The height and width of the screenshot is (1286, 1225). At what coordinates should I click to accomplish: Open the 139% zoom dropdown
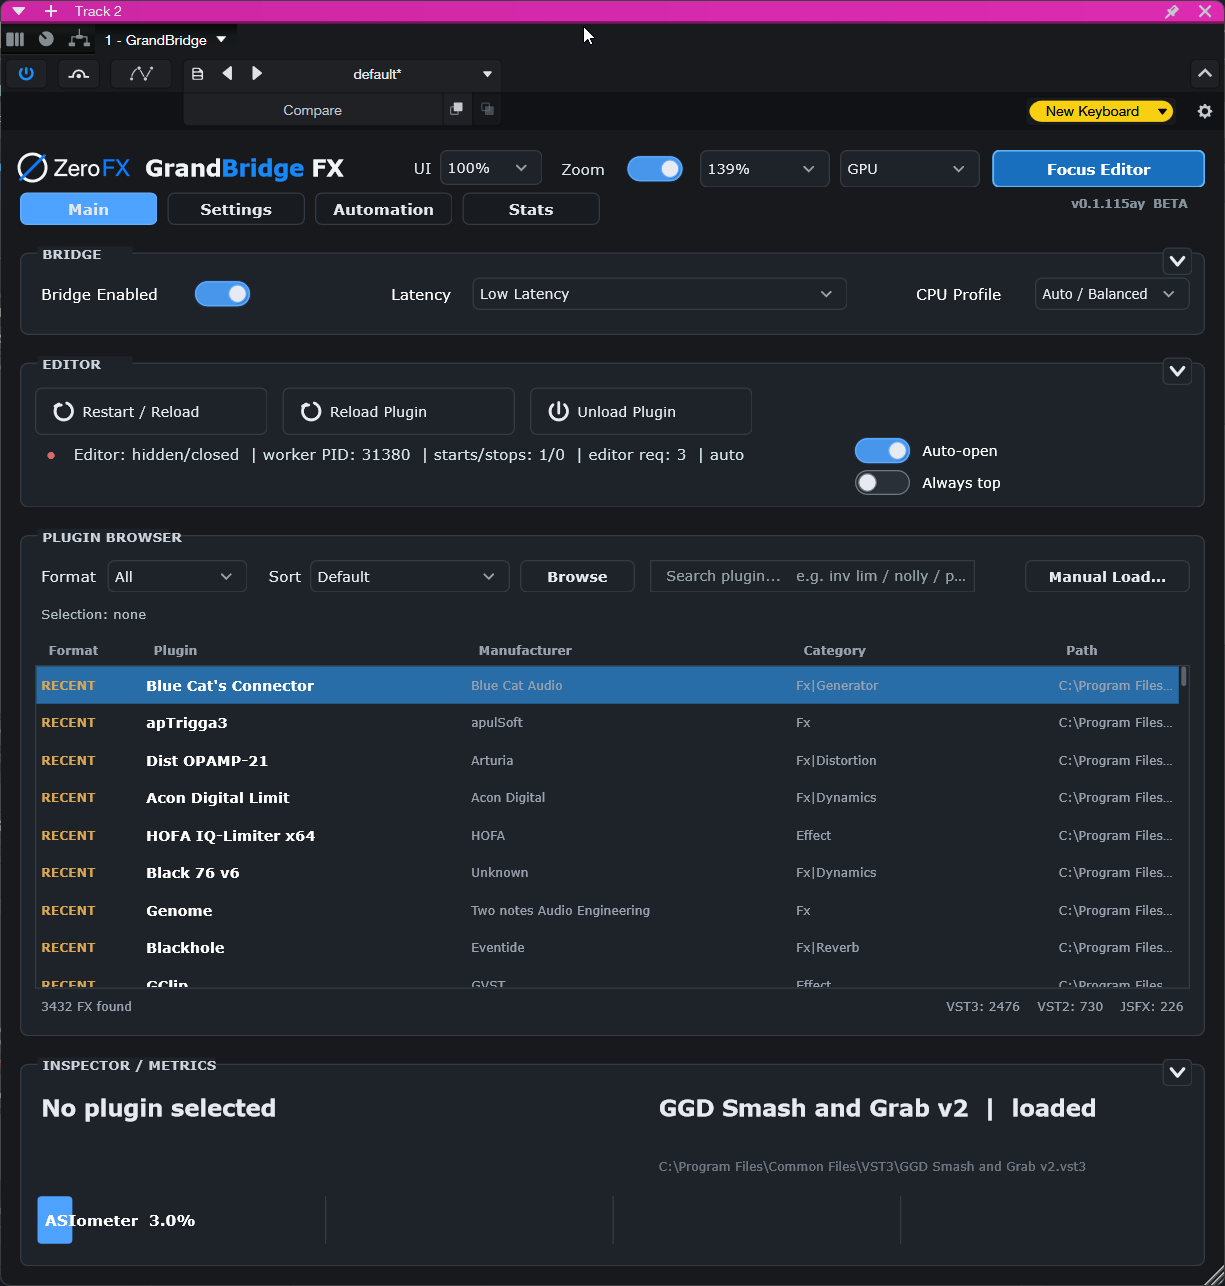click(765, 169)
